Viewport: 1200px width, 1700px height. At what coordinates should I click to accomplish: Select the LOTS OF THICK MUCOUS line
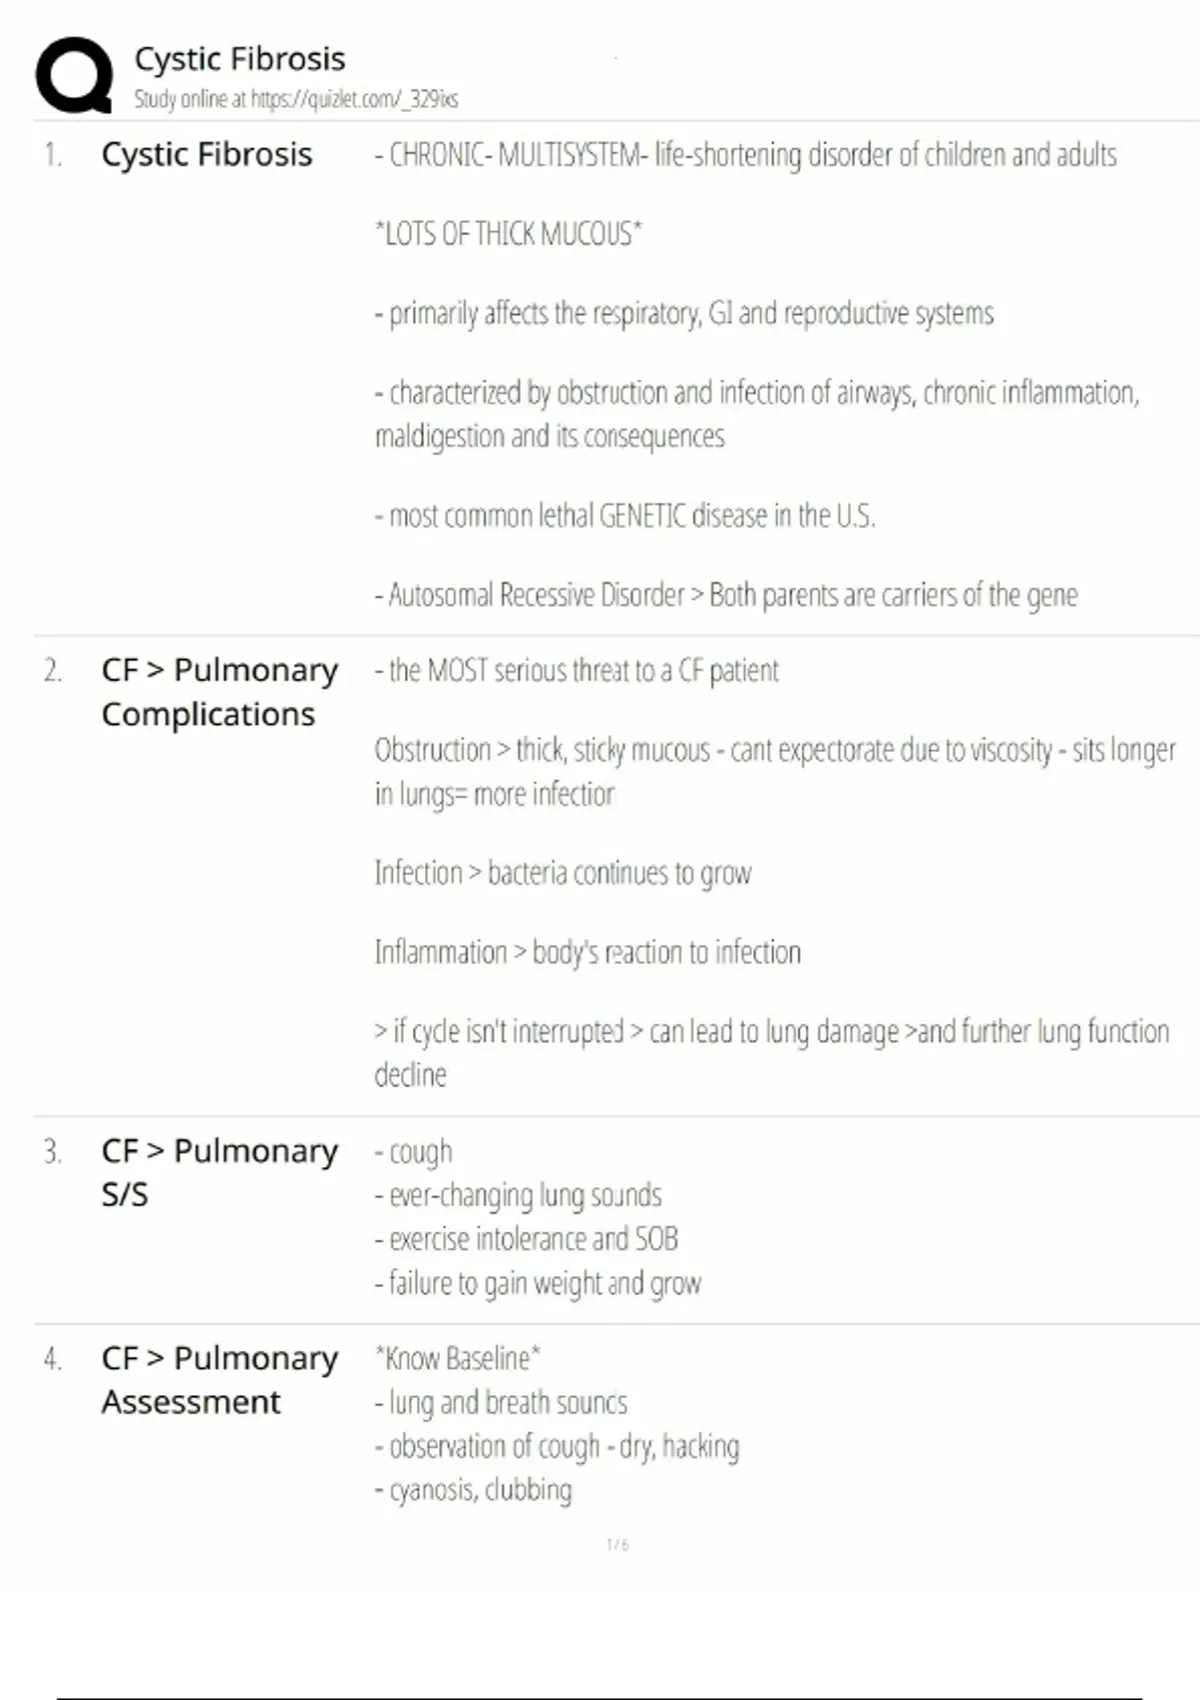point(508,234)
